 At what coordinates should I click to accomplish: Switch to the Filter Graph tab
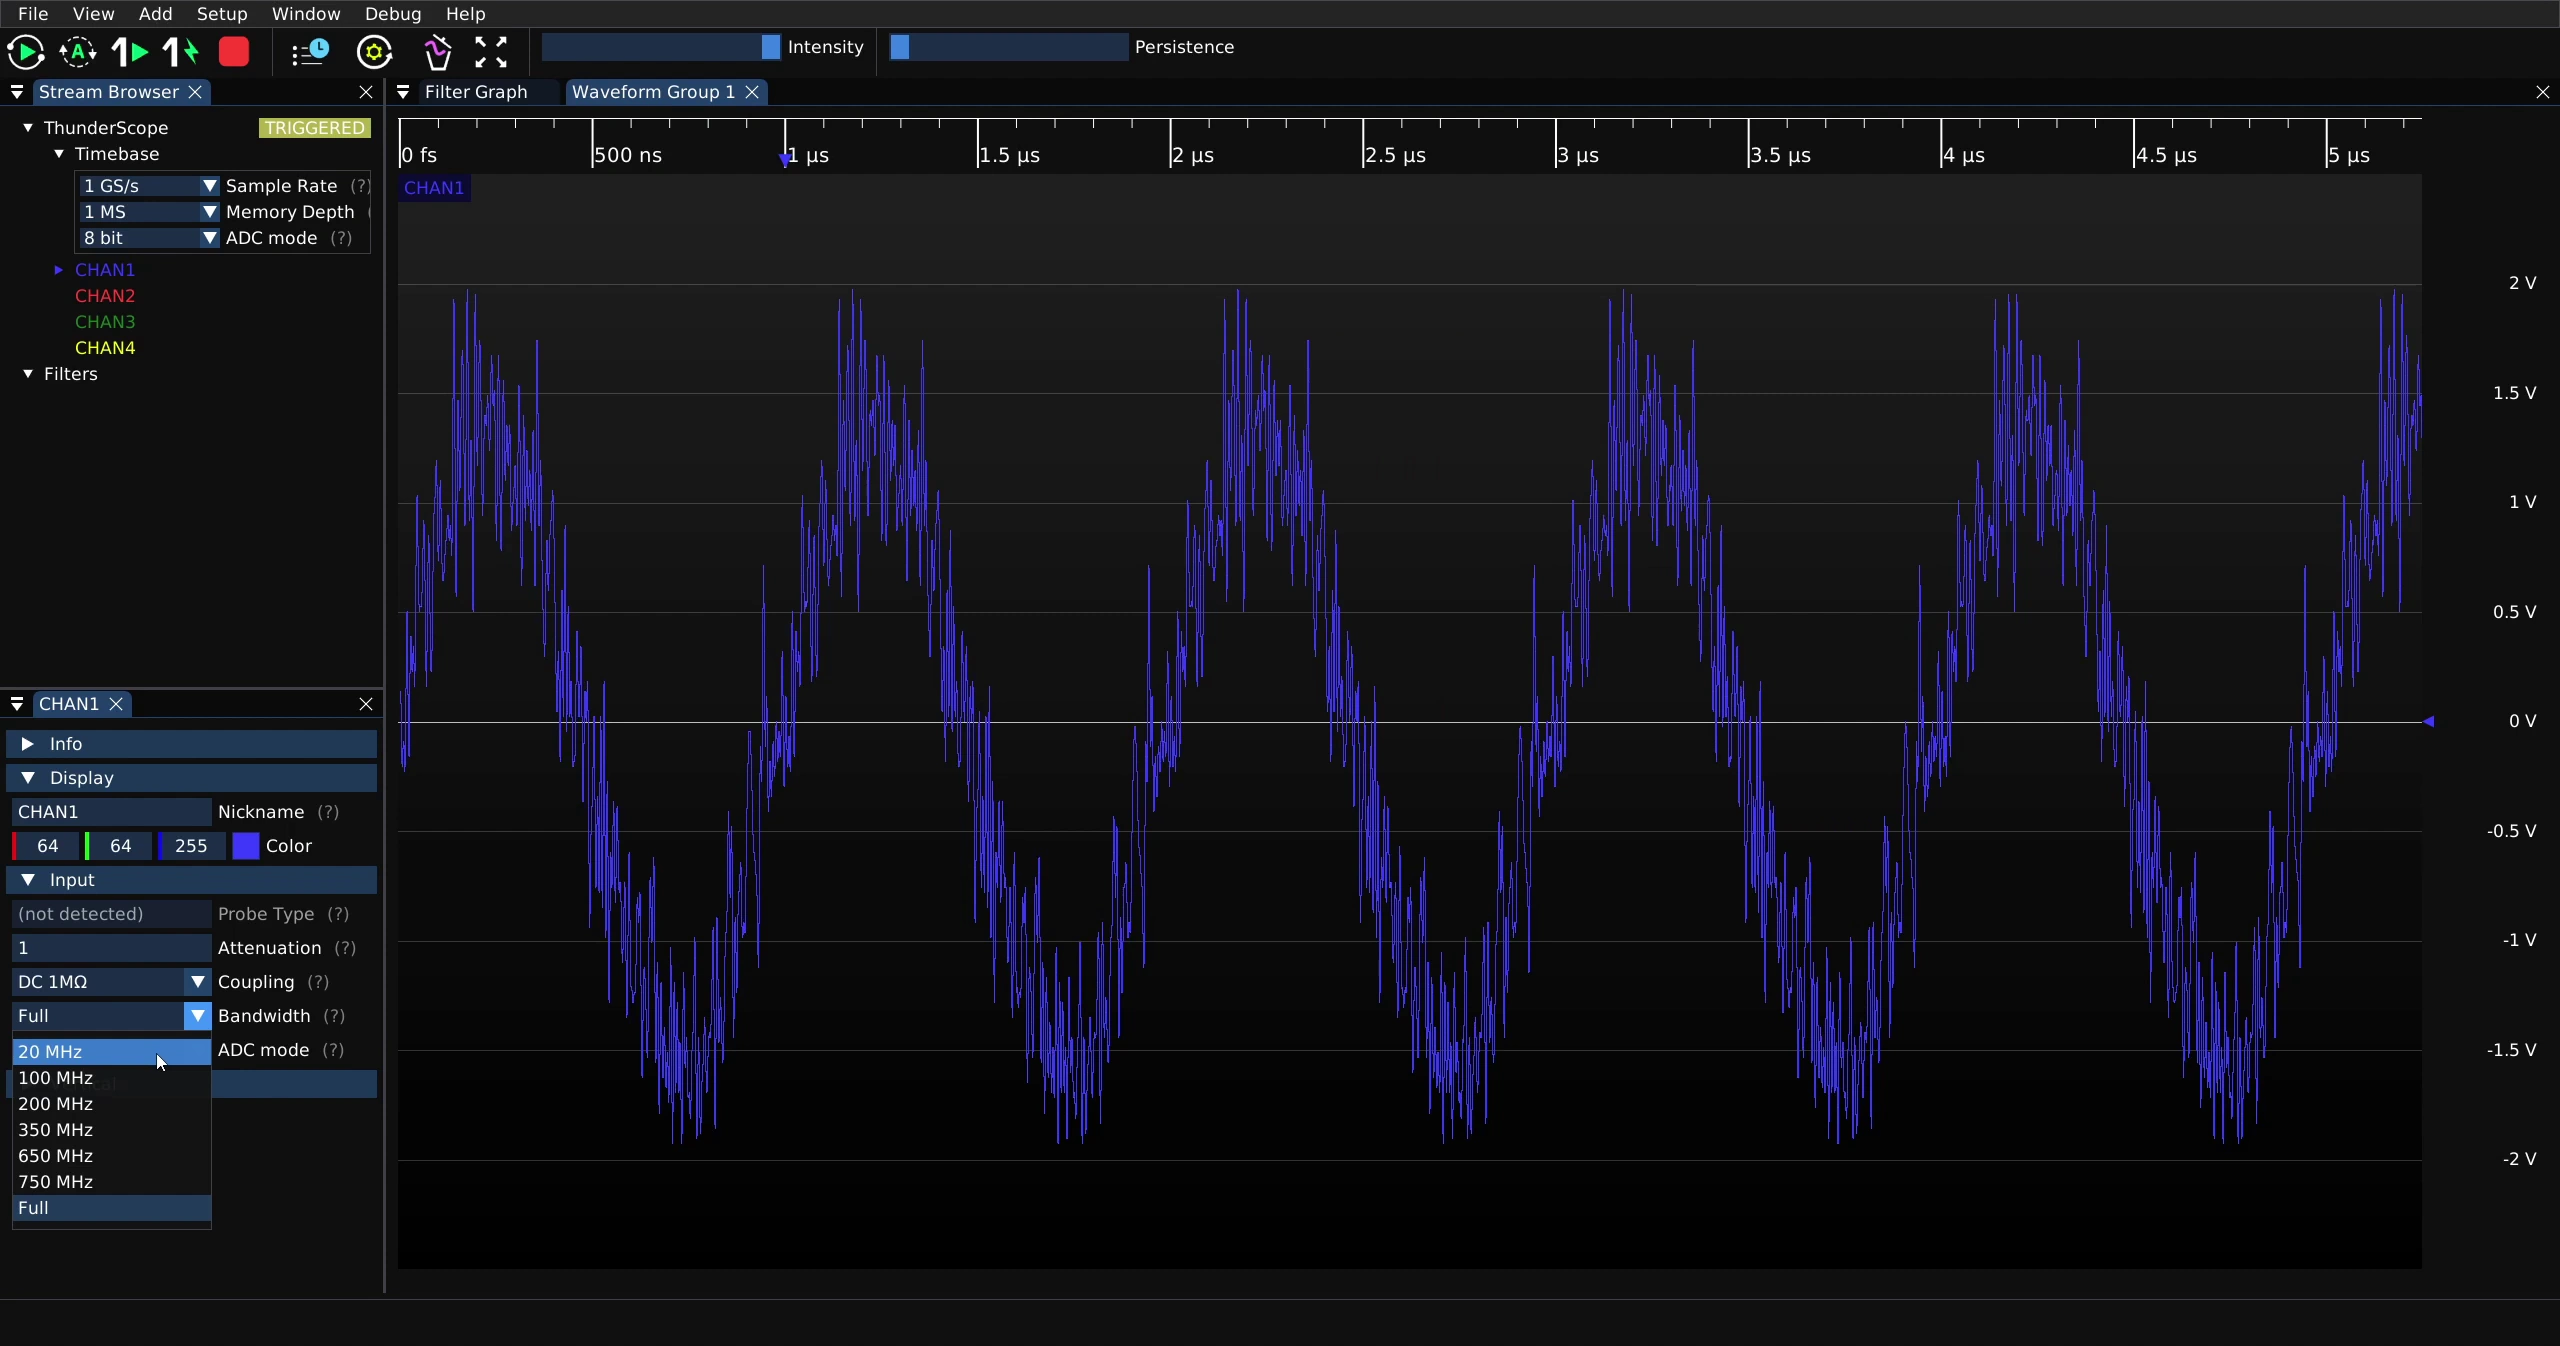pos(476,92)
